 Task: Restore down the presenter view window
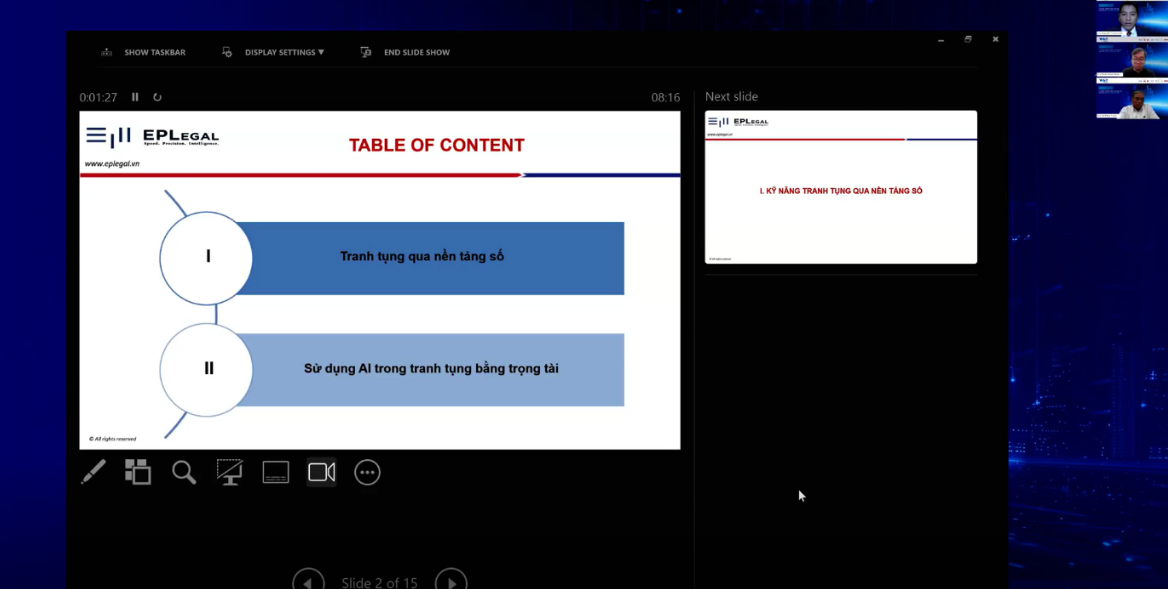pyautogui.click(x=968, y=40)
